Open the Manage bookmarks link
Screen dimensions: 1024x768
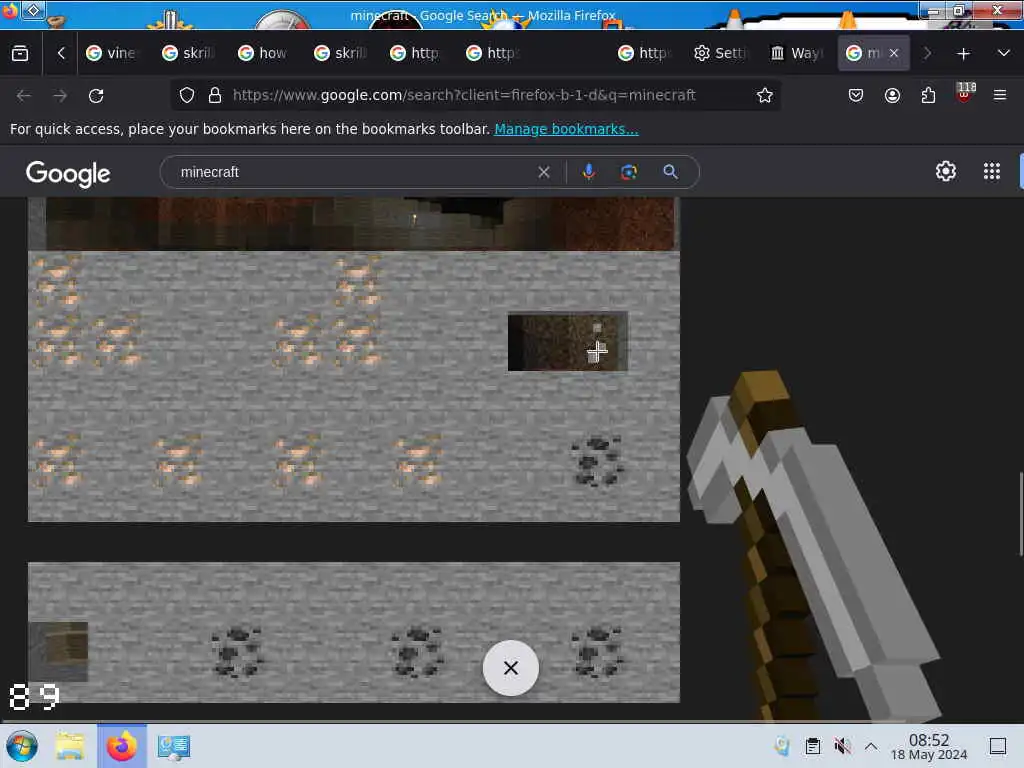566,129
